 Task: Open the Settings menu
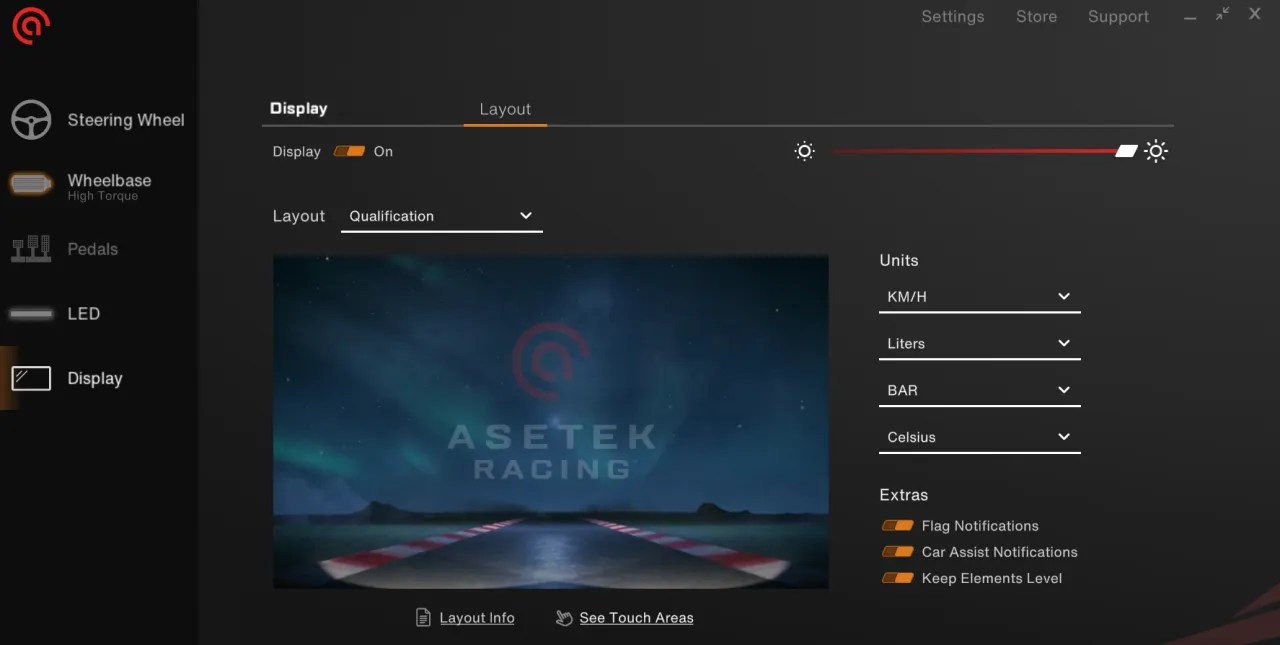click(953, 17)
